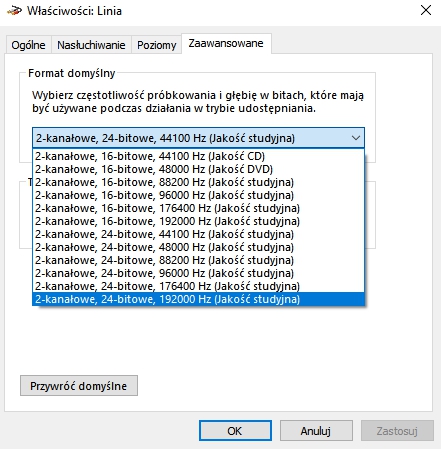
Task: Choose 16-bitowe, 88200 Hz studio quality
Action: point(198,182)
